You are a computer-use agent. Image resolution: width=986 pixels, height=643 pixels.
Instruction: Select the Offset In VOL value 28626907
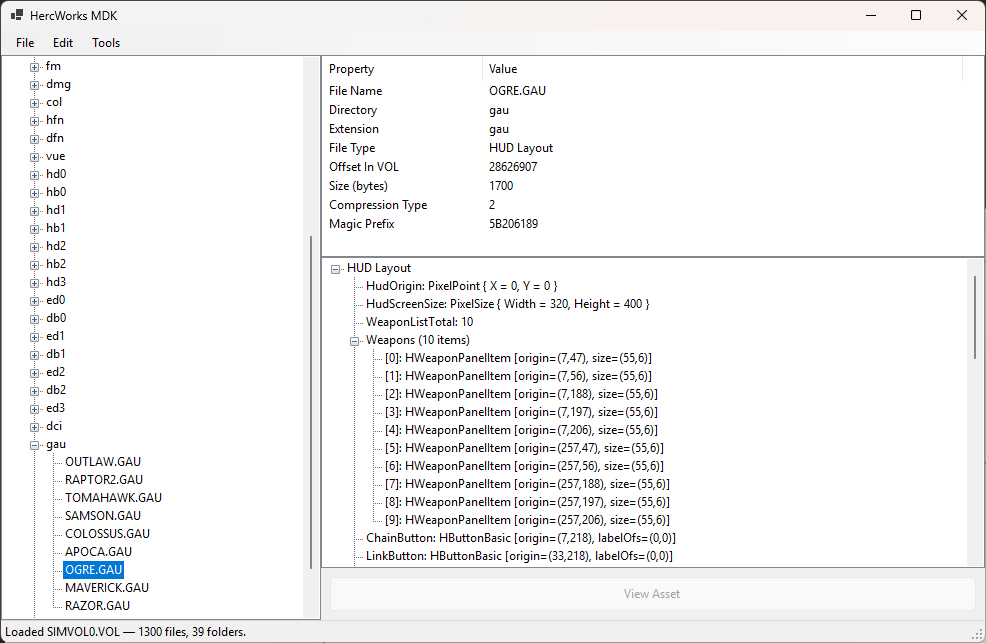coord(513,167)
